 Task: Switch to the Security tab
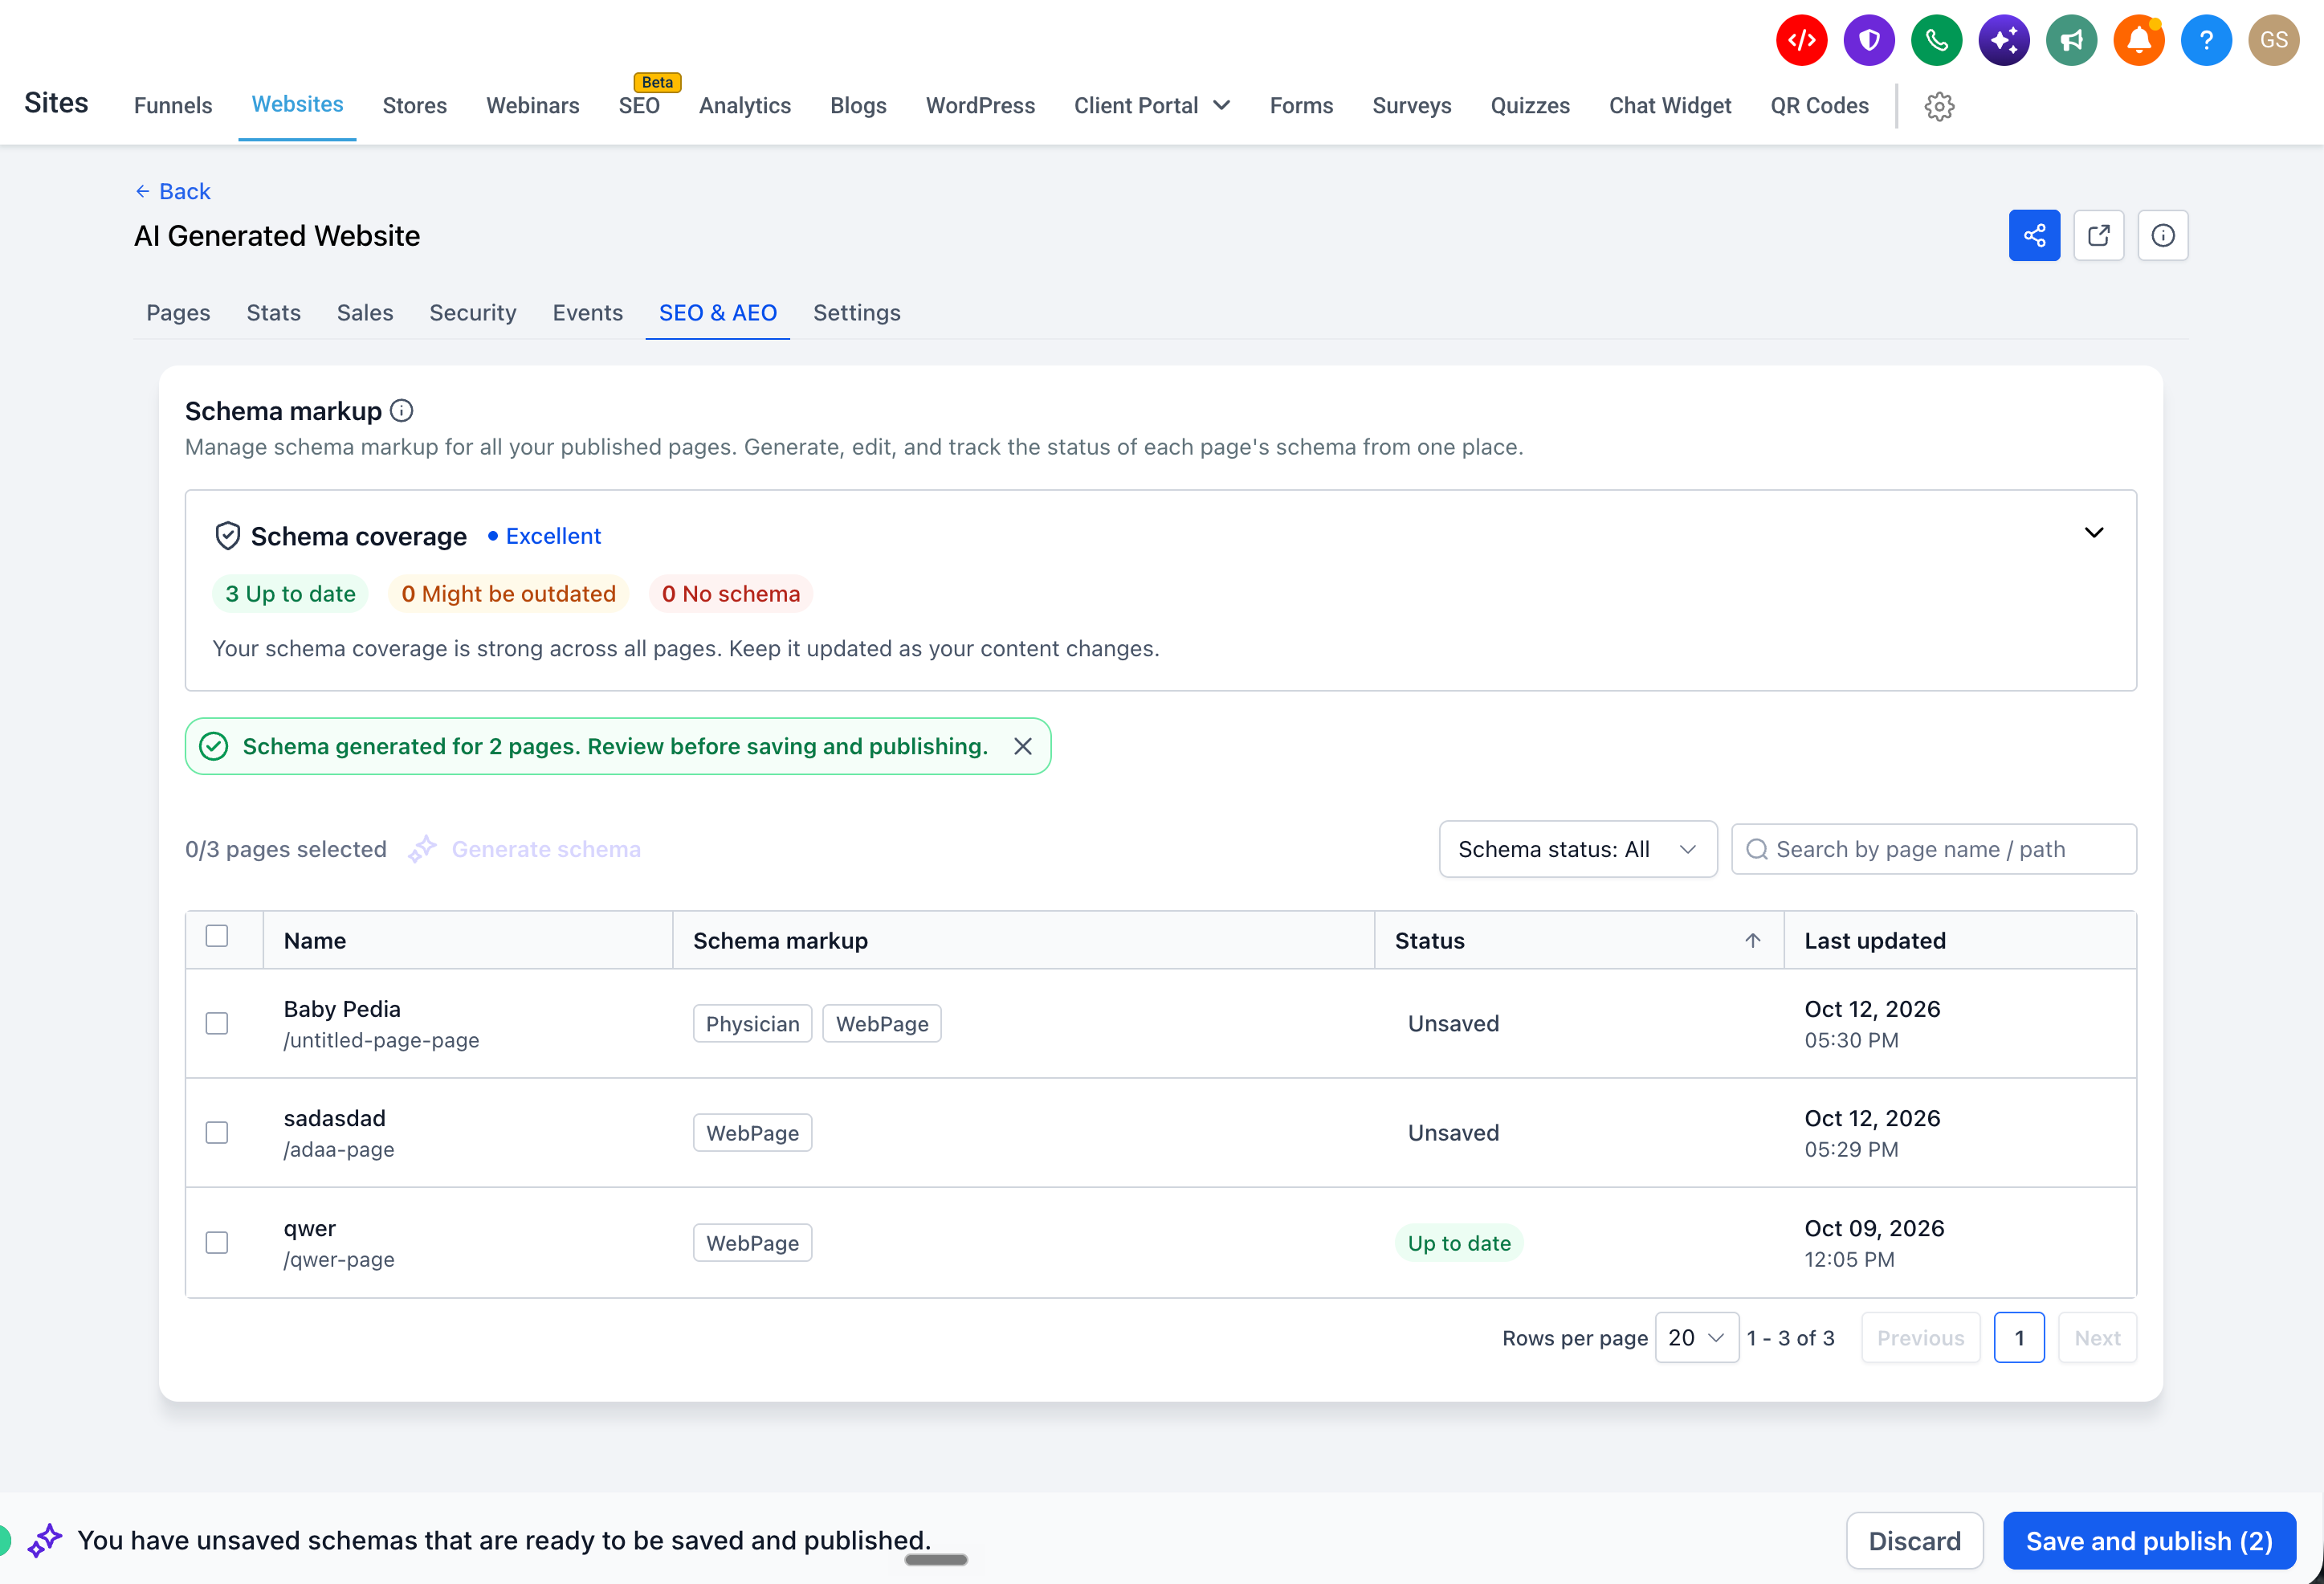click(472, 313)
